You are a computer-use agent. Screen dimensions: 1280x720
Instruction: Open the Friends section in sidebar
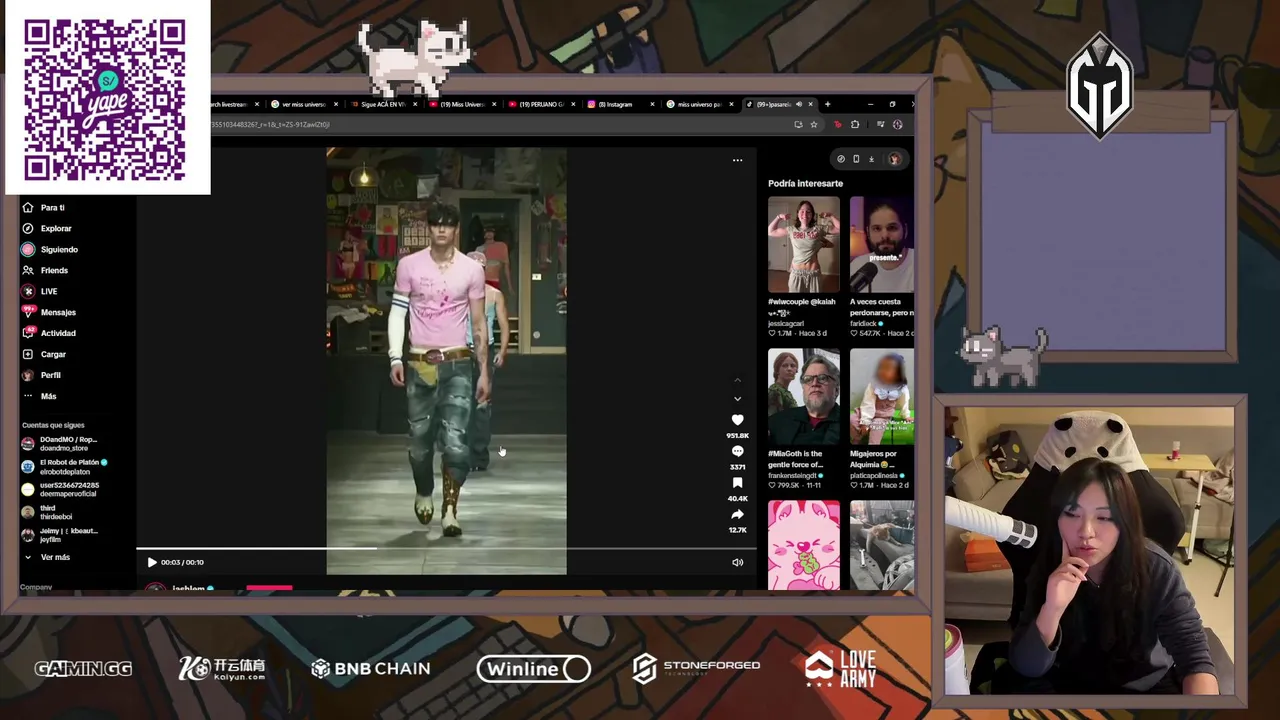[46, 270]
